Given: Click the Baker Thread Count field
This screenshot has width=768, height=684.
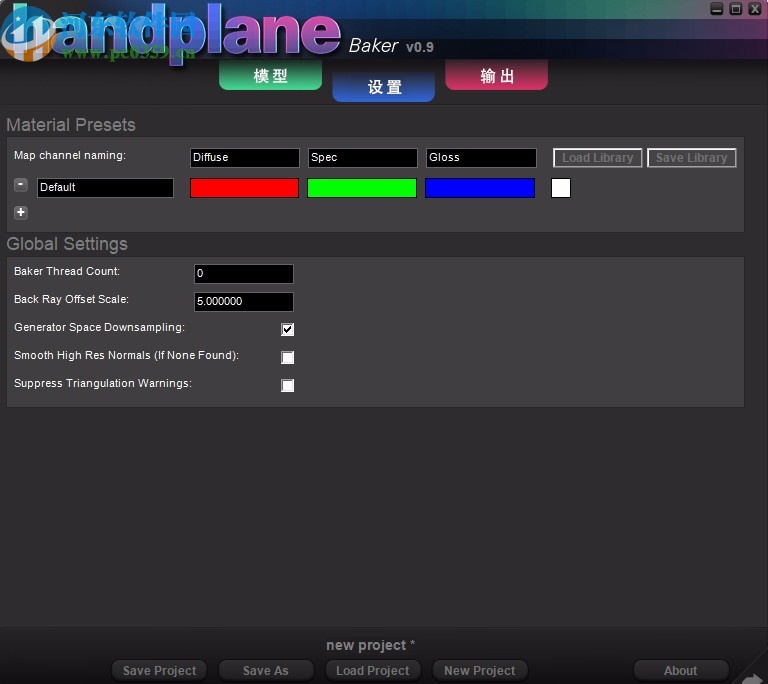Looking at the screenshot, I should pos(244,273).
